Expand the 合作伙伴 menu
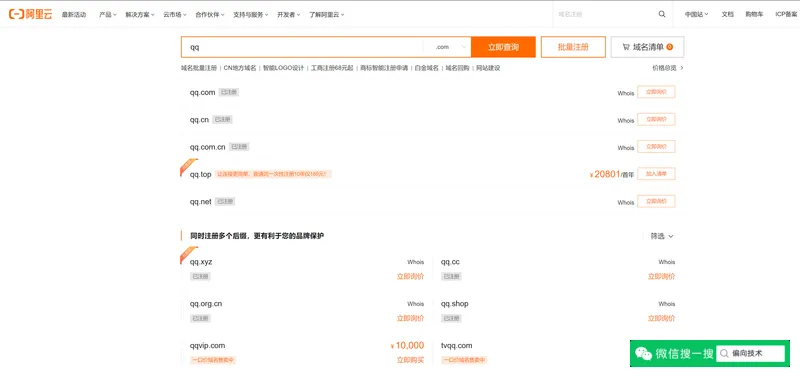Viewport: 800px width, 377px height. 210,15
